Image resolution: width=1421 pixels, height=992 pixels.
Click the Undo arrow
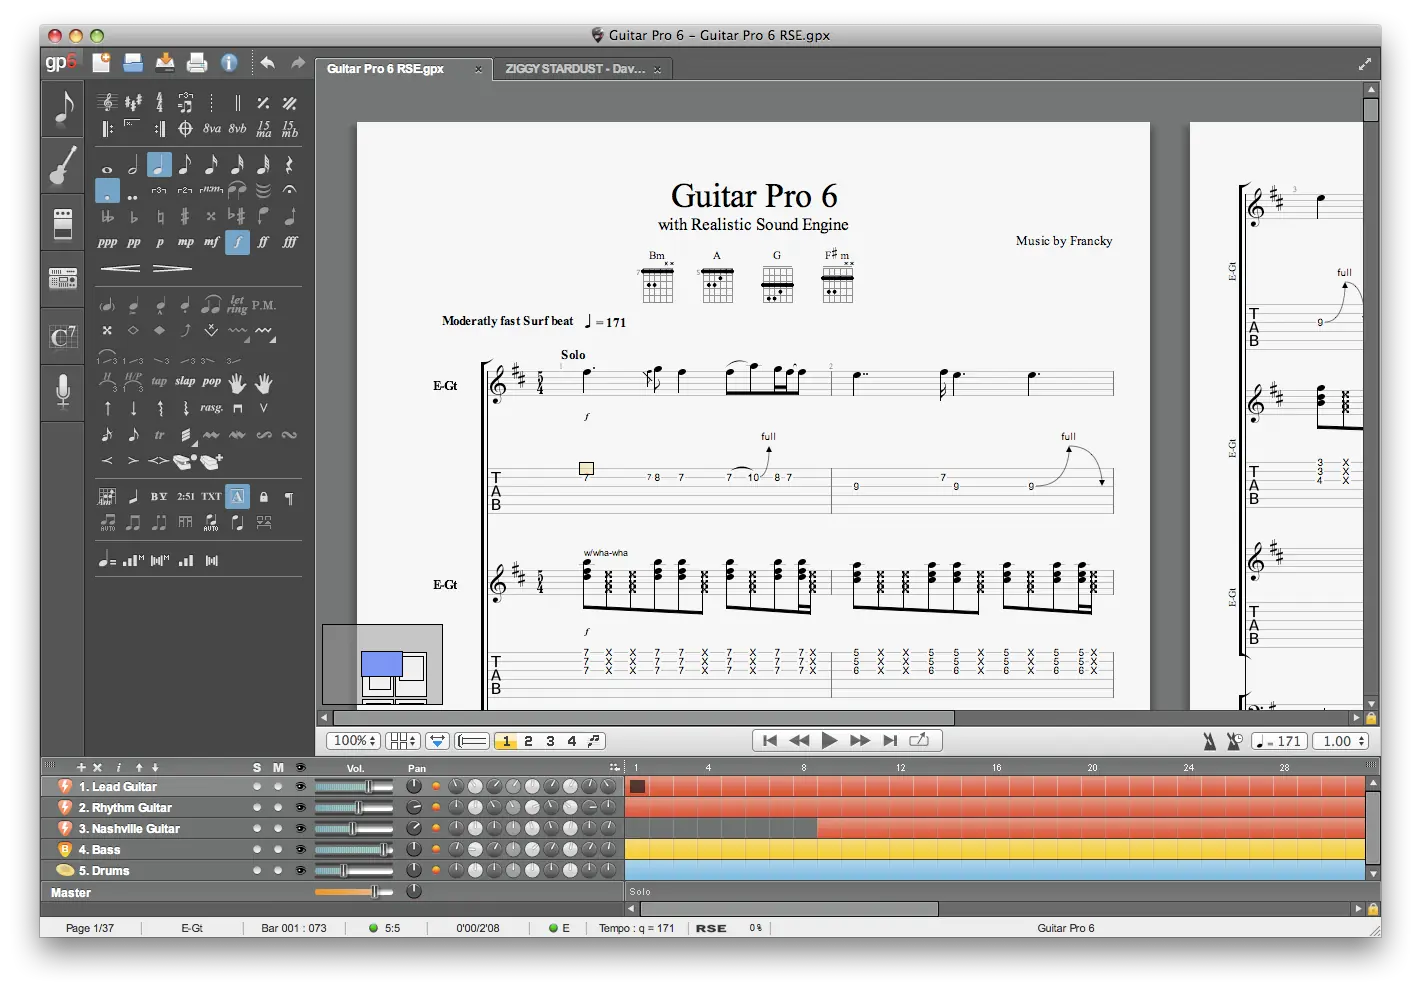(x=267, y=62)
